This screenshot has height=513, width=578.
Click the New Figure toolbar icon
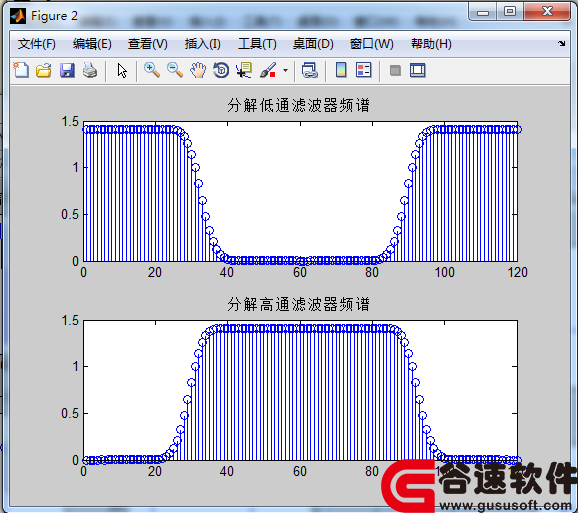(21, 70)
